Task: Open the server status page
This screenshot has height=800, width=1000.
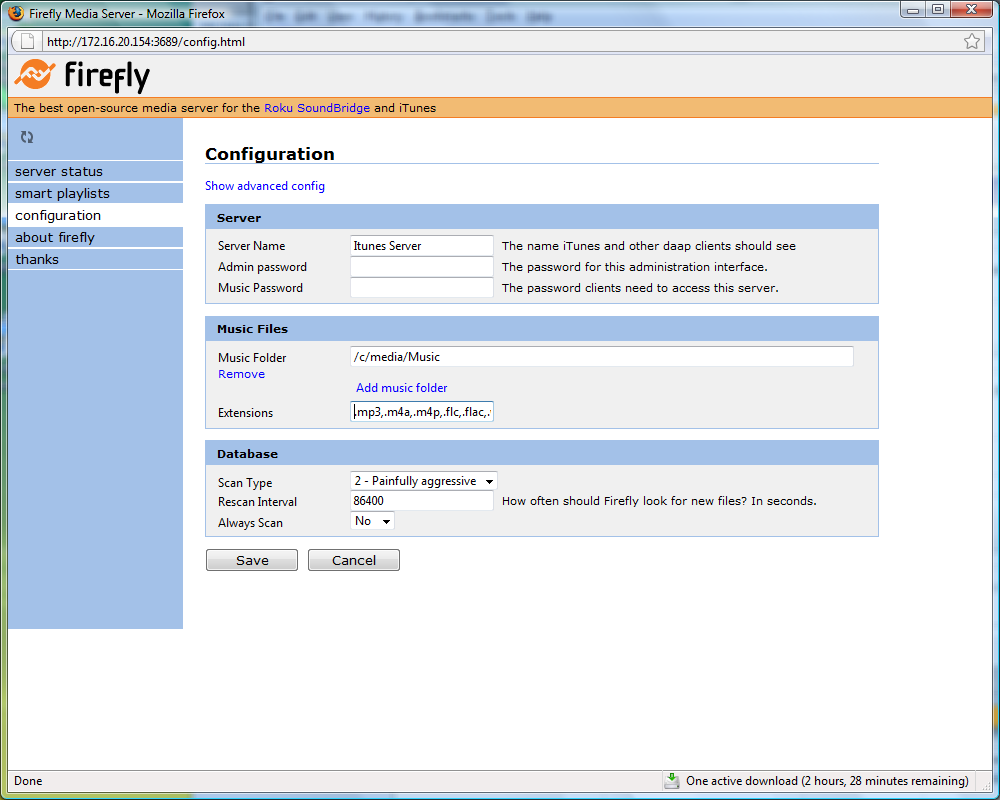Action: point(96,171)
